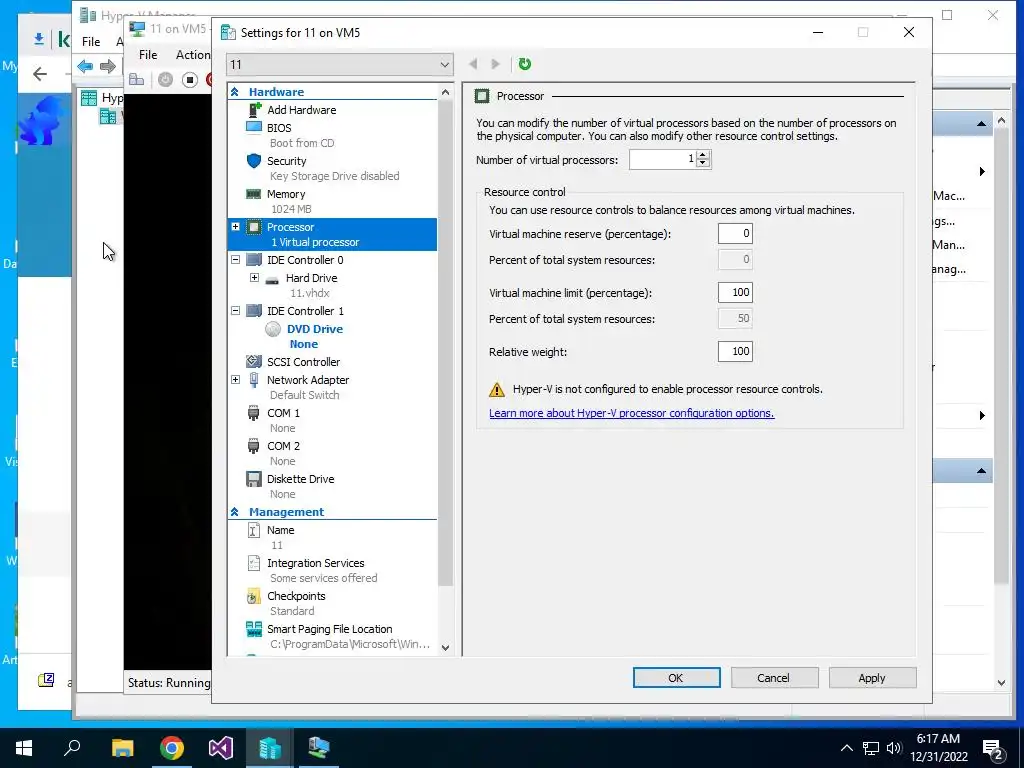Viewport: 1024px width, 768px height.
Task: Click the Smart Paging File Location icon
Action: click(254, 629)
